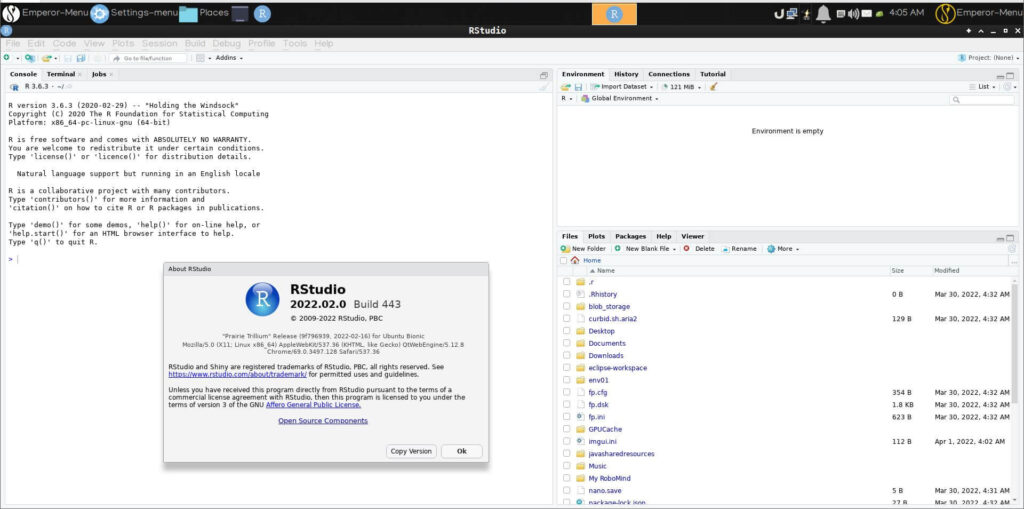Open the Import Dataset dropdown
This screenshot has height=509, width=1024.
(x=622, y=86)
